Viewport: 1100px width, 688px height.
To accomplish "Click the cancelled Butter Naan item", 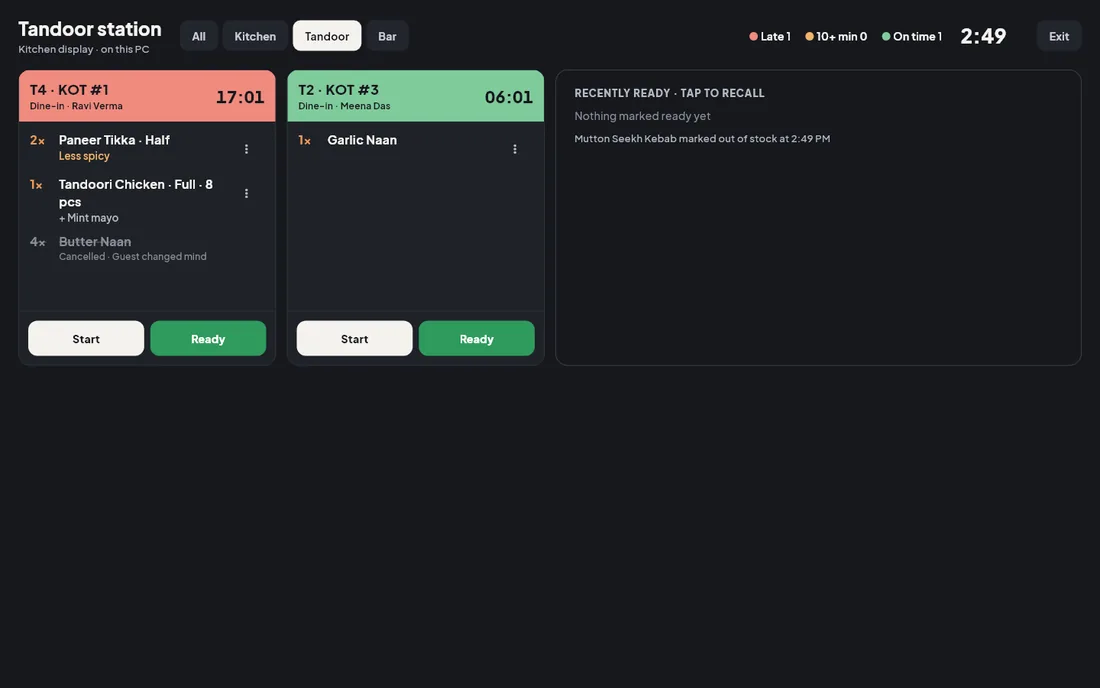I will pyautogui.click(x=95, y=242).
